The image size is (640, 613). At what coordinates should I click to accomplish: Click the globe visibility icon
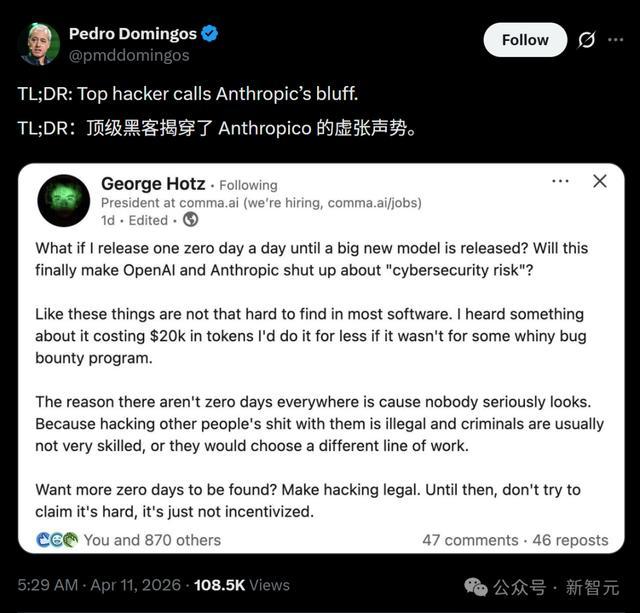tap(190, 220)
